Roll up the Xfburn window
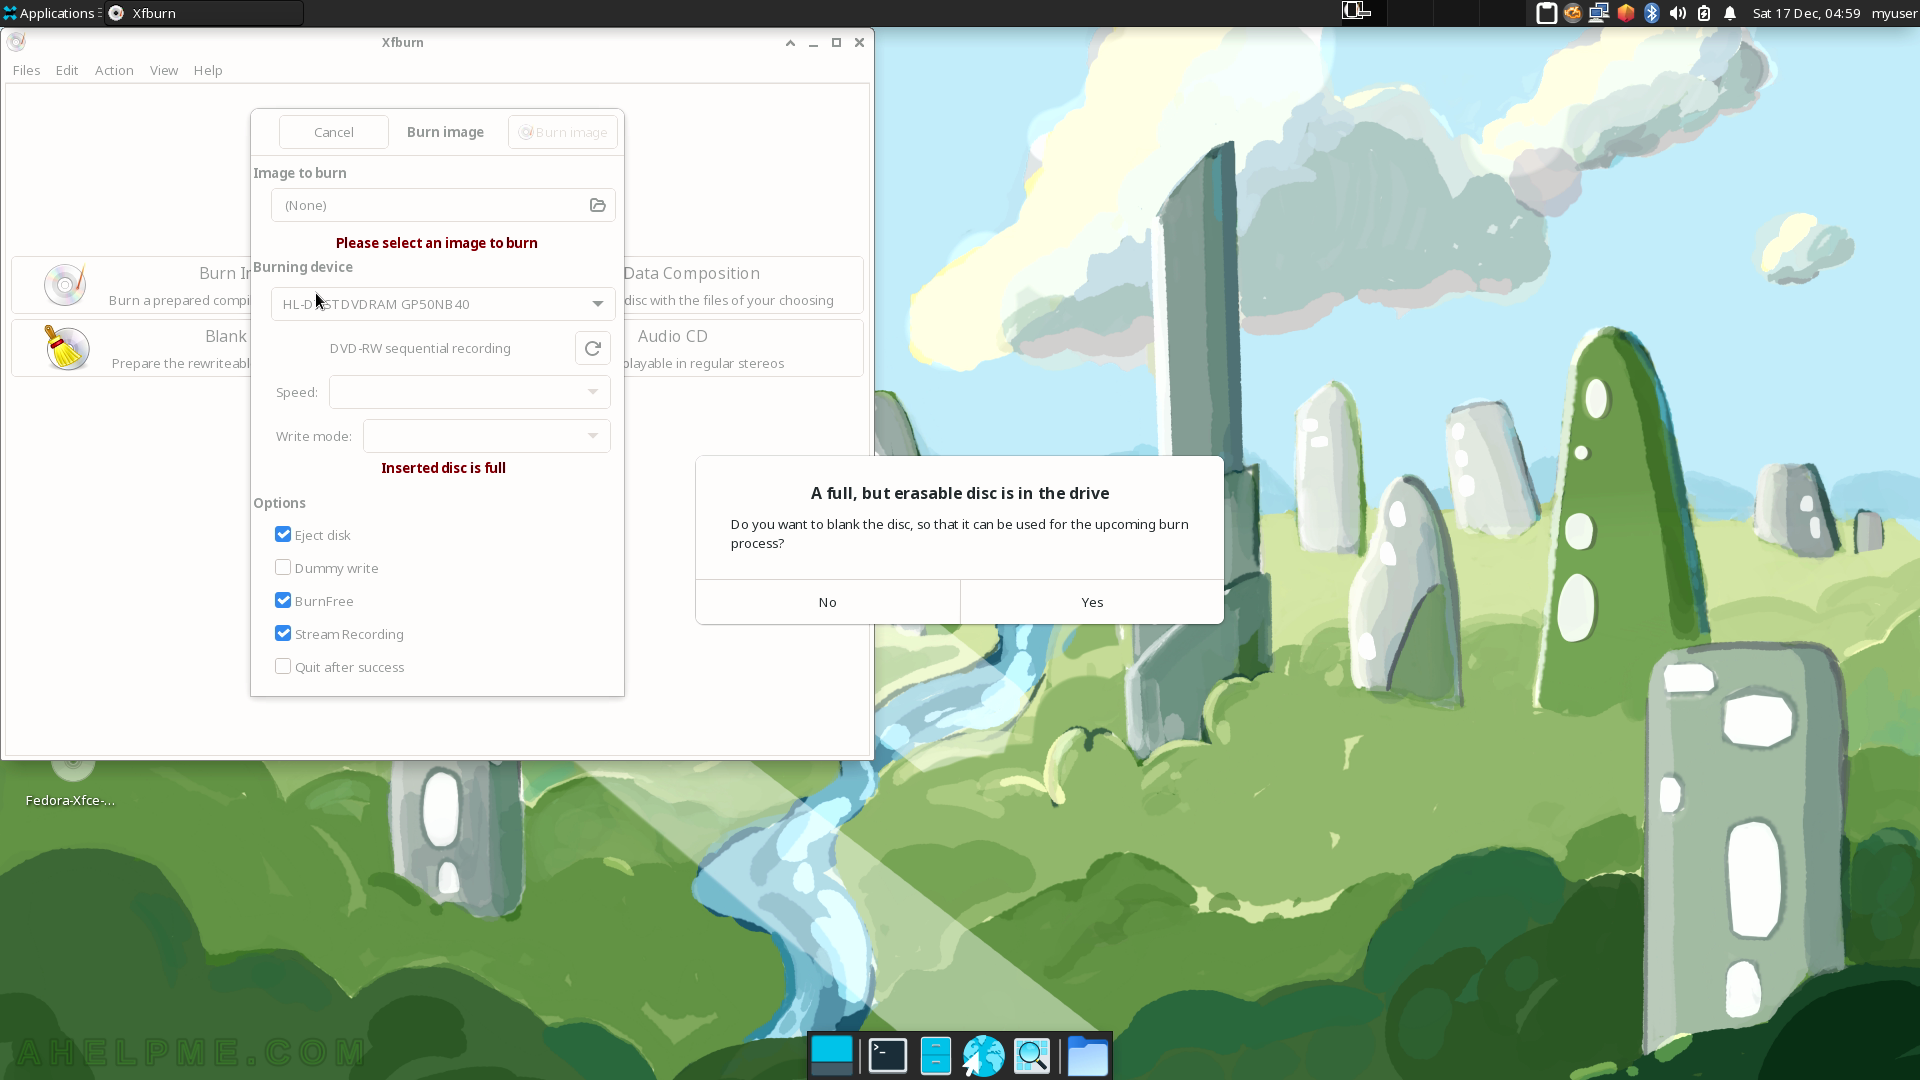The height and width of the screenshot is (1080, 1920). pos(790,42)
